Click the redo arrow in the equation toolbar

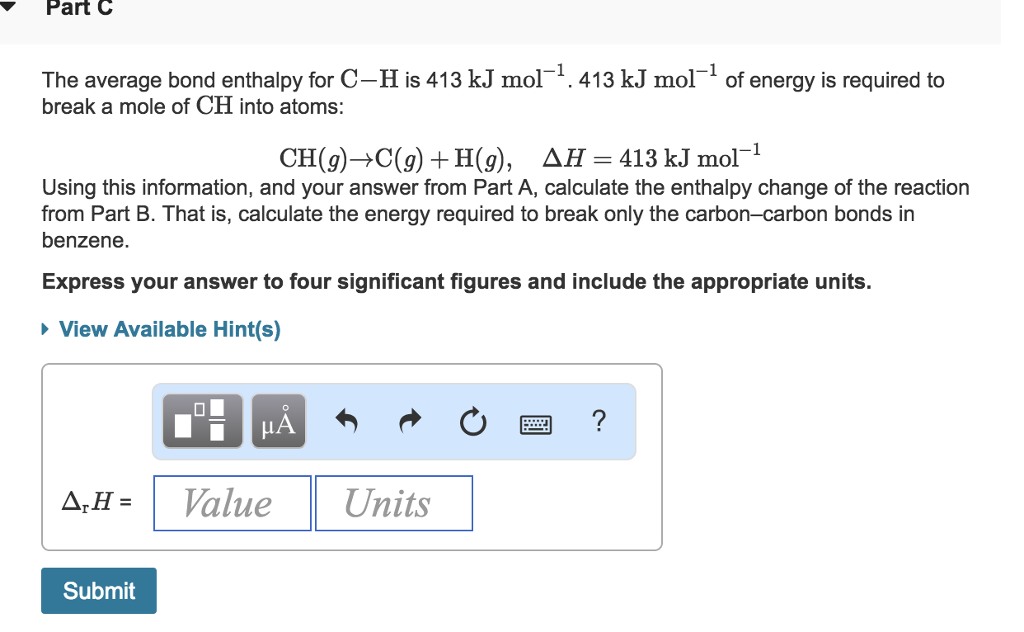coord(409,421)
